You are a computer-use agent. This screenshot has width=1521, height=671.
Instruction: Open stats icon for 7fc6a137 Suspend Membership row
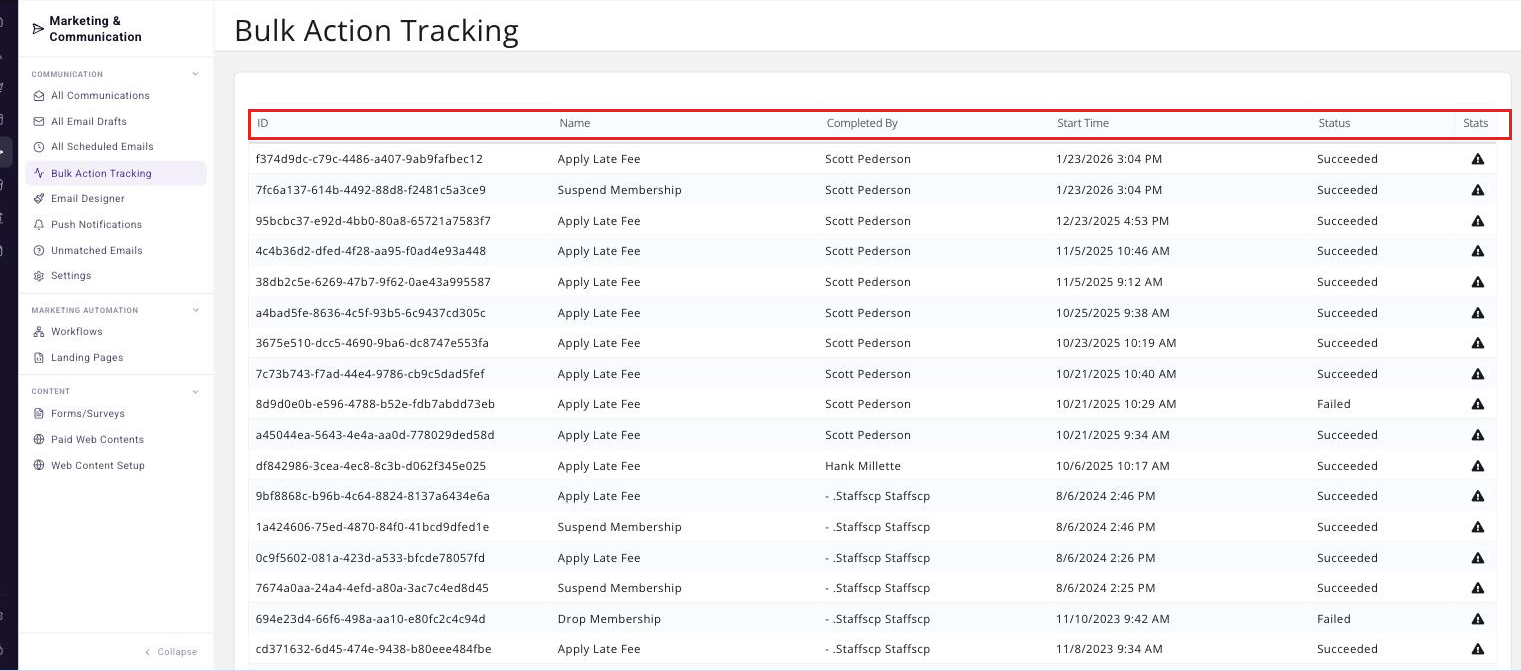pyautogui.click(x=1477, y=190)
